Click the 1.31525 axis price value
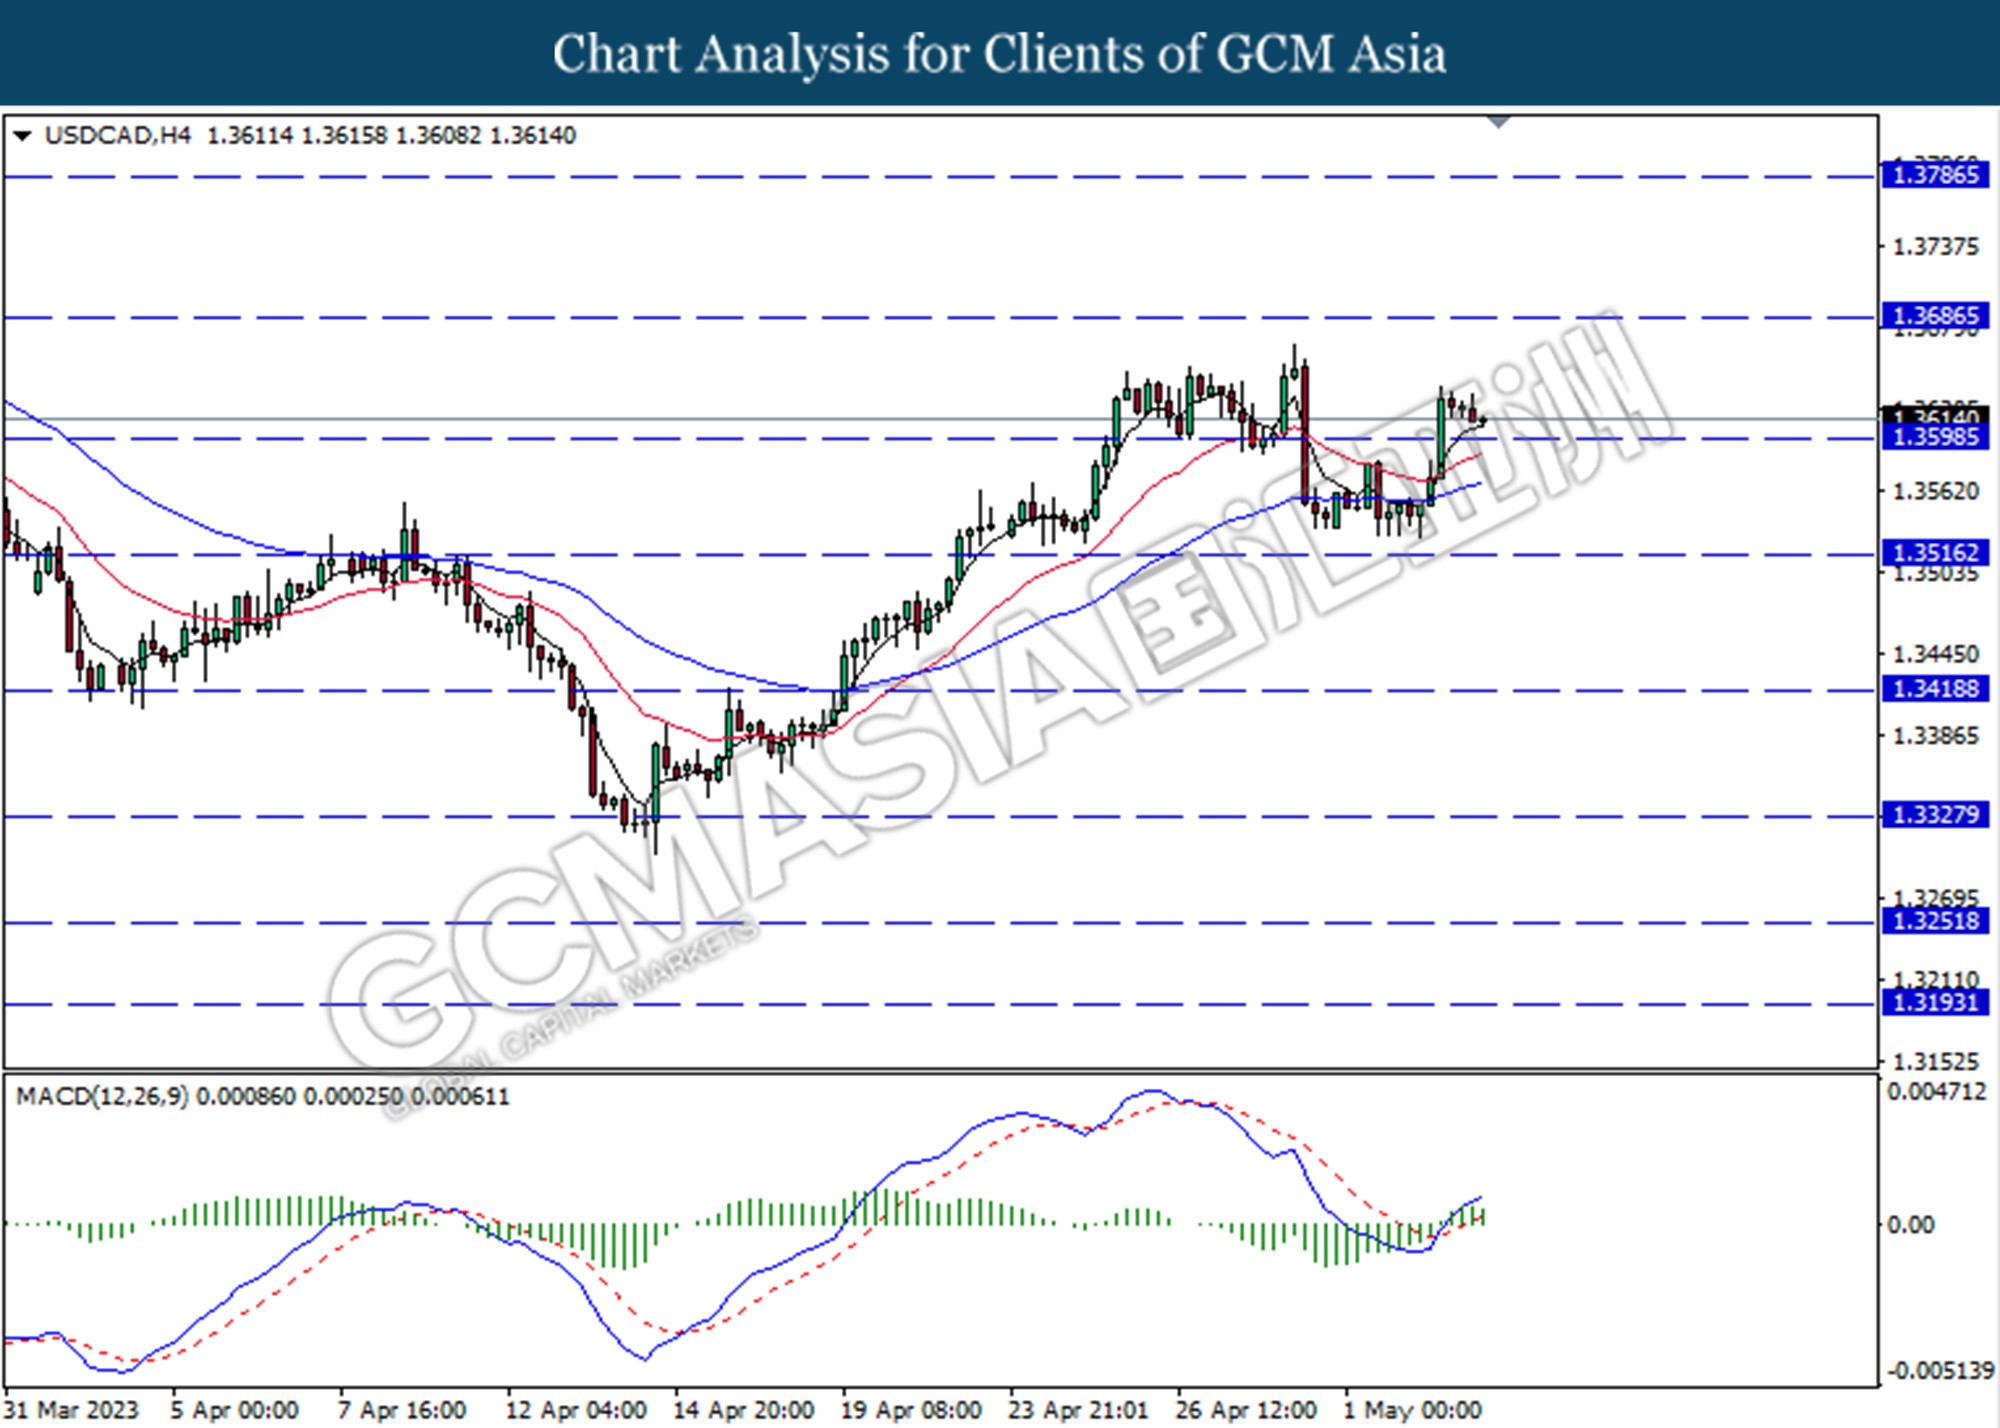This screenshot has height=1428, width=2000. click(x=1935, y=1062)
